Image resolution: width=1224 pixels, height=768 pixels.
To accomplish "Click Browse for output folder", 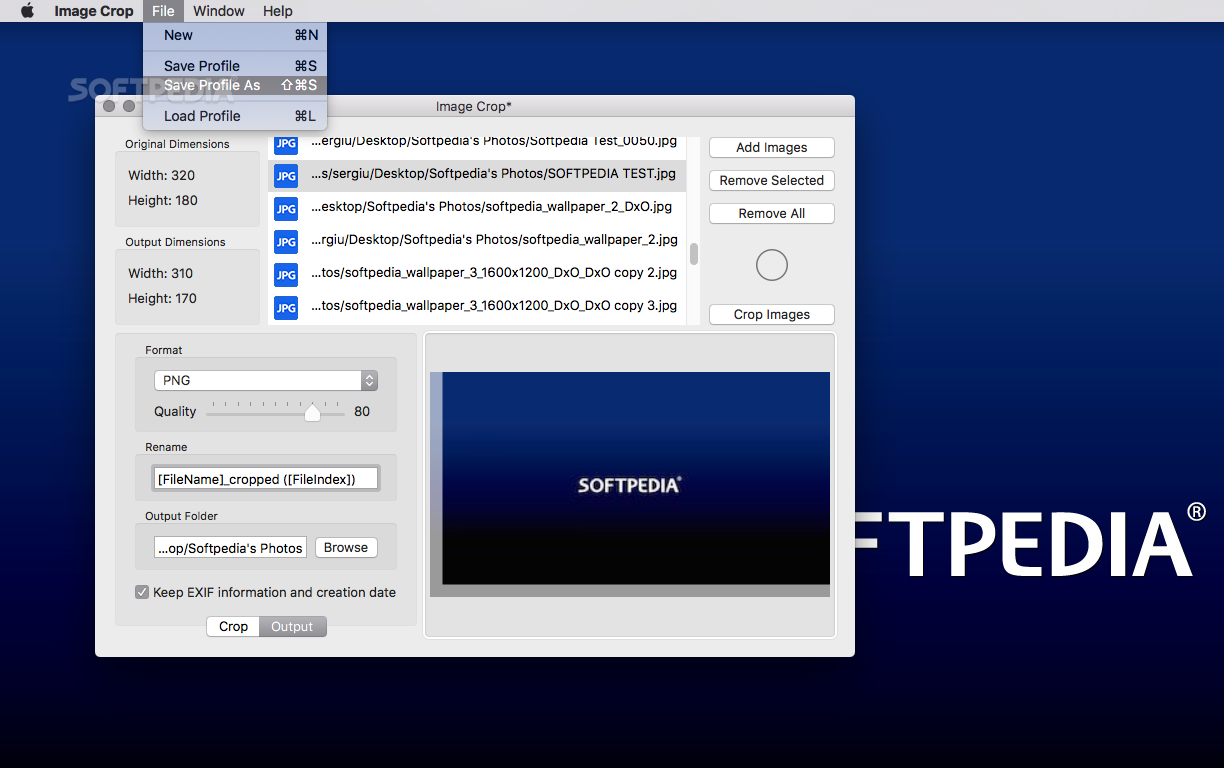I will (x=346, y=547).
